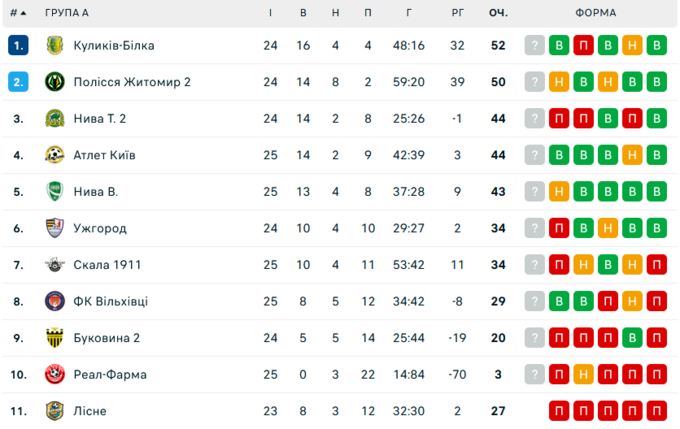
Task: Select the Нива Т. 2 team badge
Action: 55,118
